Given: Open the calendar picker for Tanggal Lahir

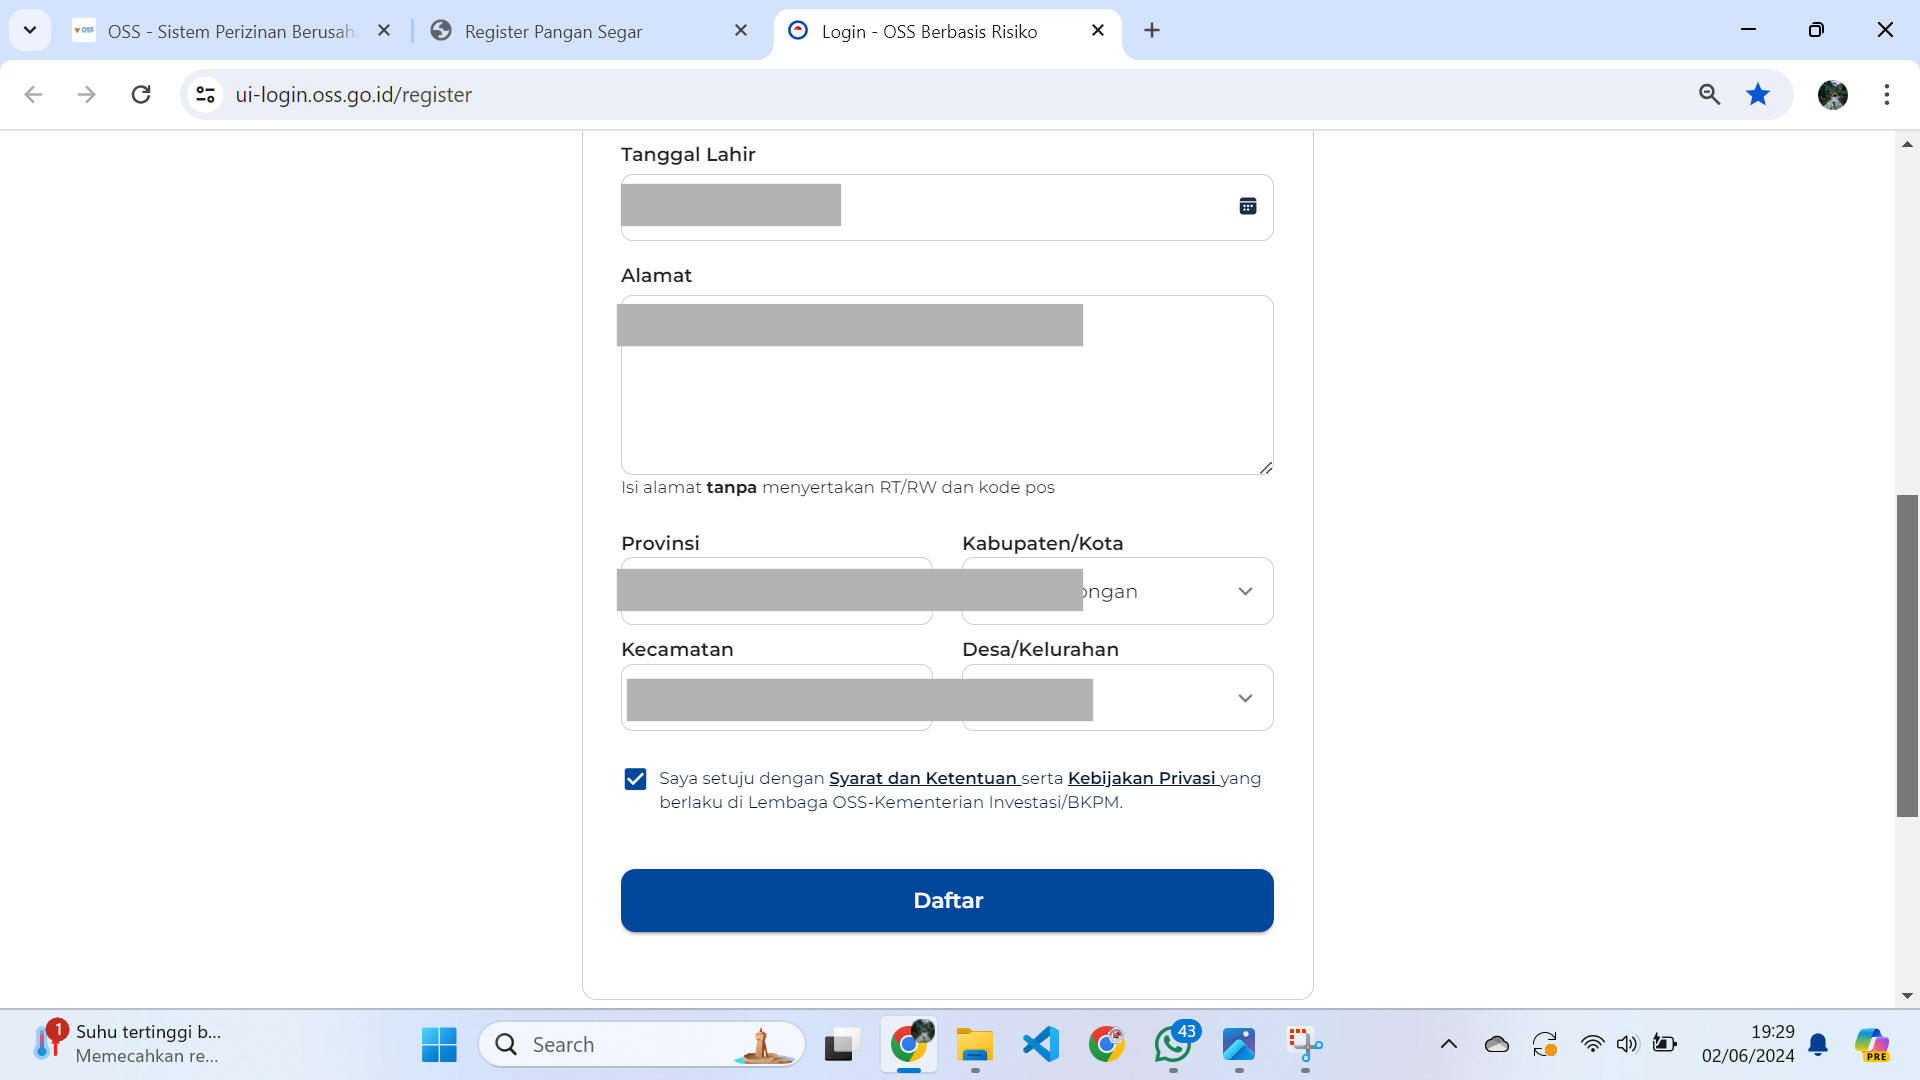Looking at the screenshot, I should point(1247,206).
